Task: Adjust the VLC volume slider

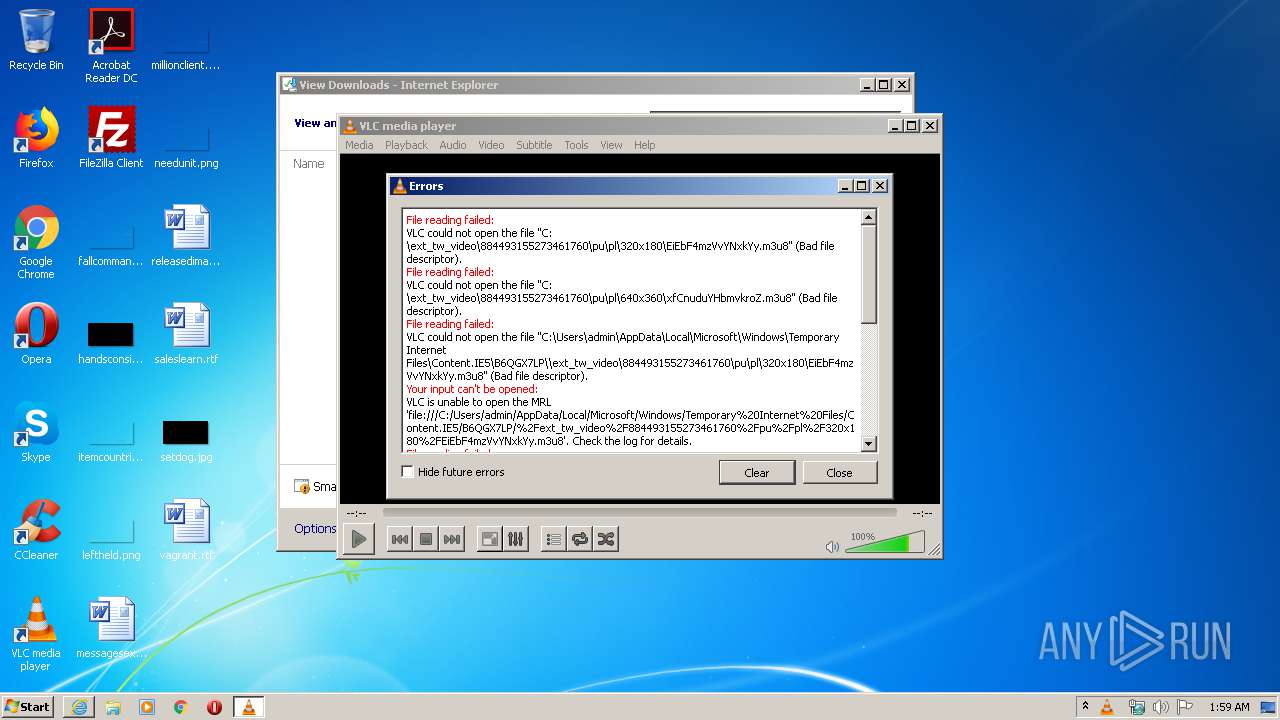Action: coord(885,544)
